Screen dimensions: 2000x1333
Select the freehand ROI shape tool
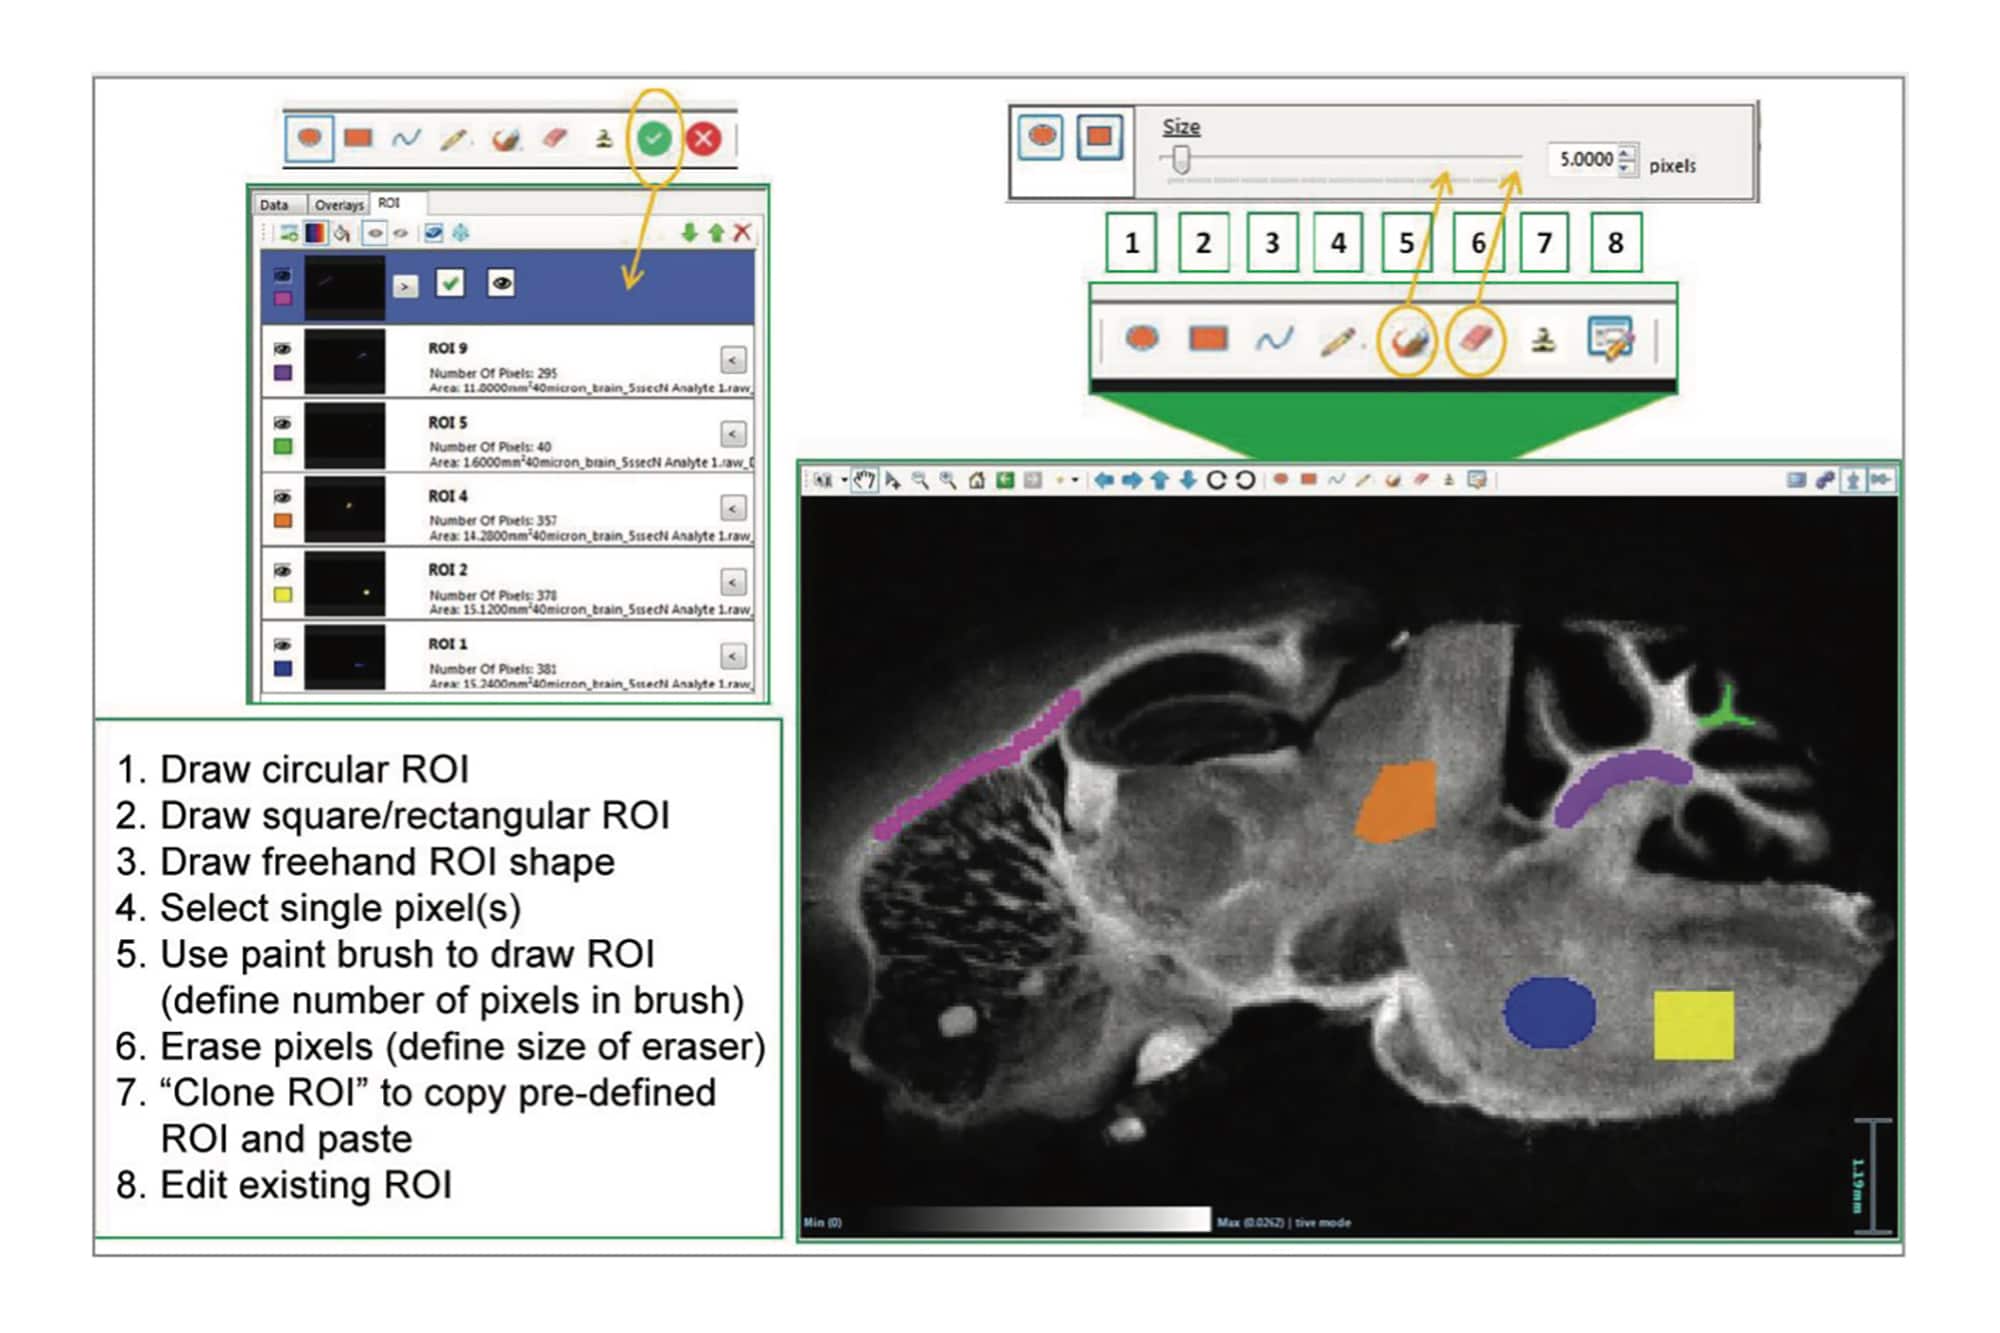pos(1275,338)
